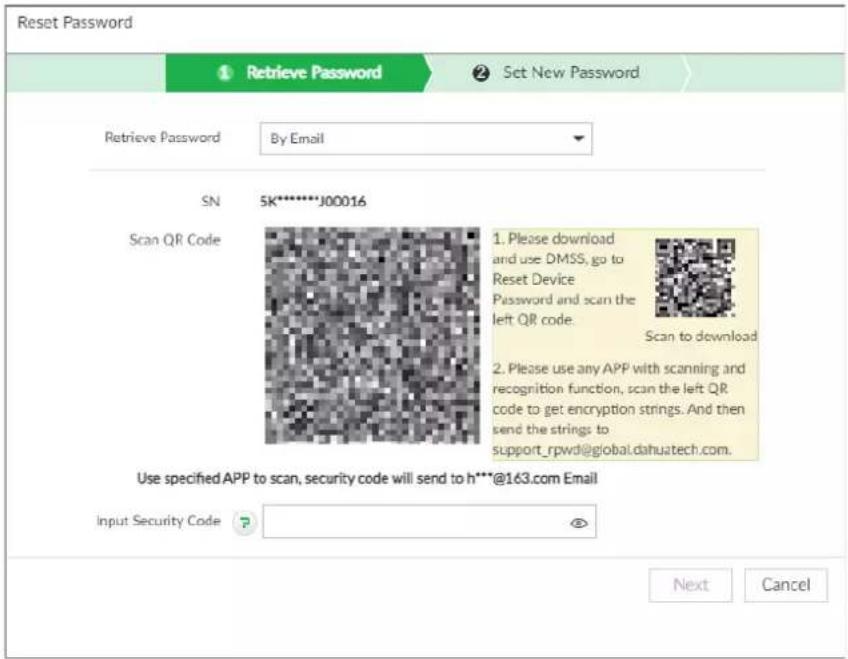Click the Retrieve Password field label

(162, 138)
